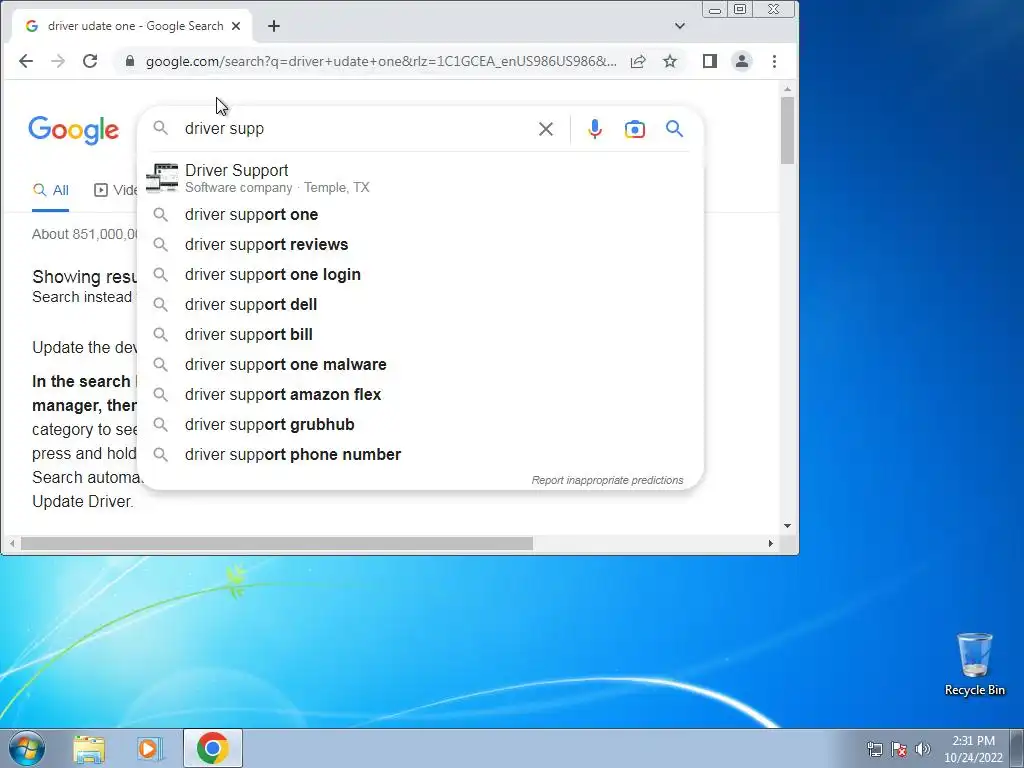Click the browser forward arrow
The image size is (1024, 768).
click(57, 61)
